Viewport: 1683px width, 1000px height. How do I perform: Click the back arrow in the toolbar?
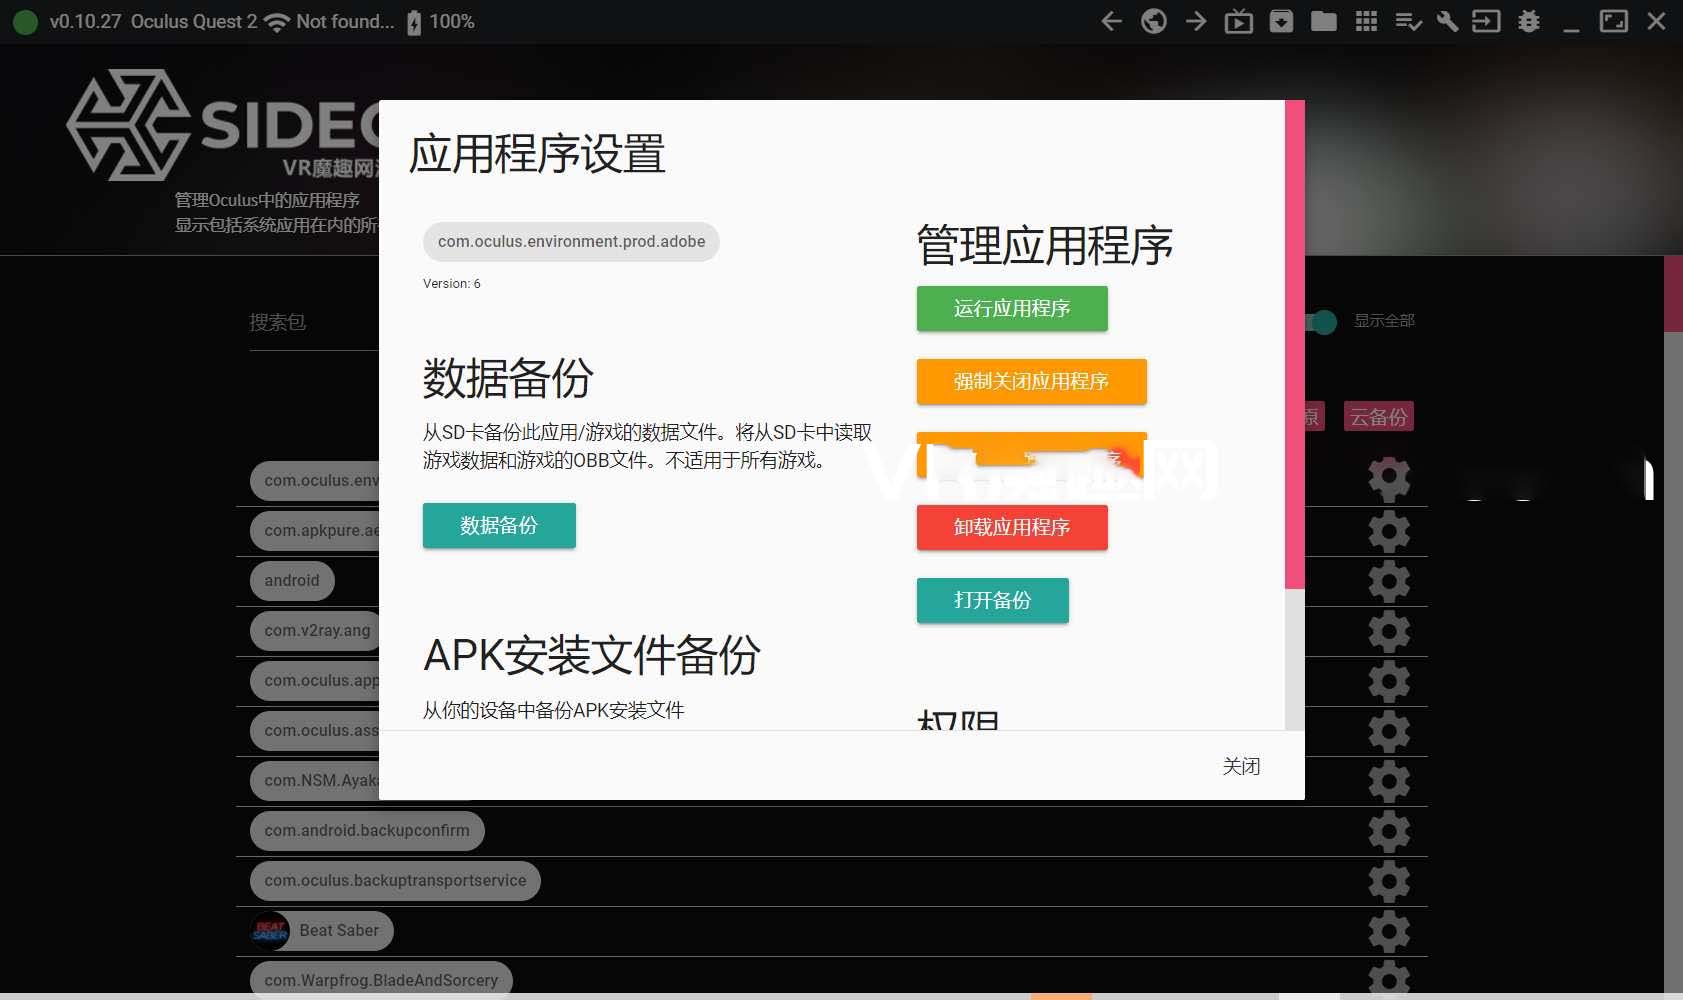pos(1111,21)
